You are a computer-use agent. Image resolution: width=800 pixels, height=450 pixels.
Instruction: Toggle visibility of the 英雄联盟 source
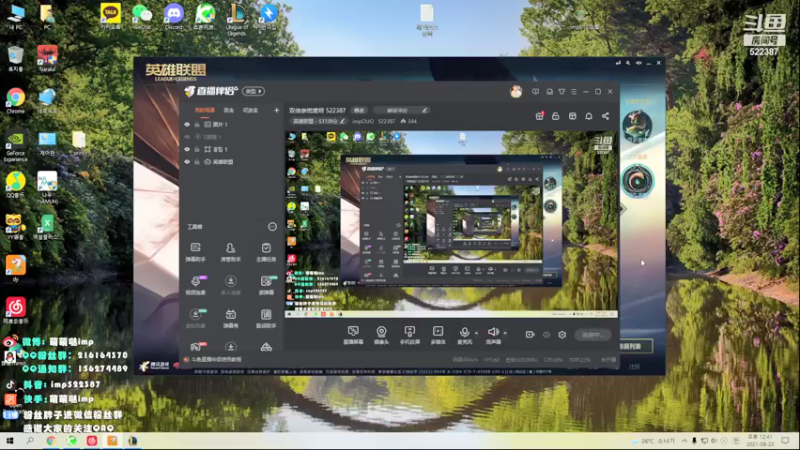pos(187,162)
